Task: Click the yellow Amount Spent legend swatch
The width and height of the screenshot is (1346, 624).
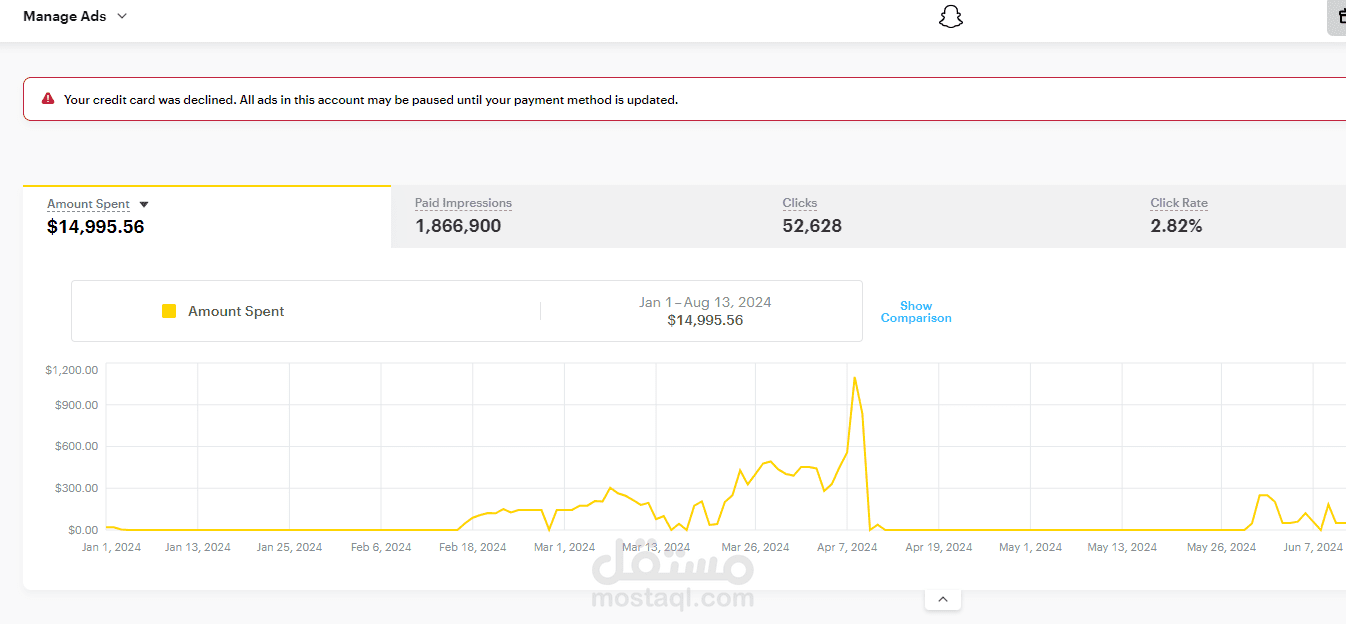Action: click(169, 311)
